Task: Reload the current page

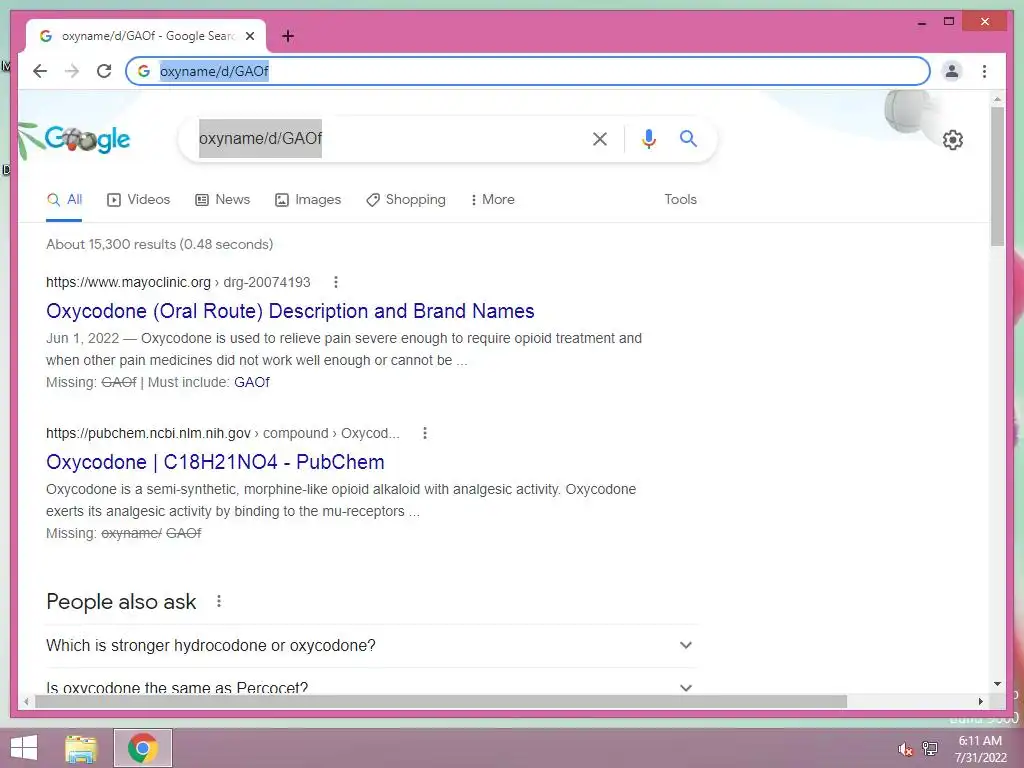Action: (x=104, y=71)
